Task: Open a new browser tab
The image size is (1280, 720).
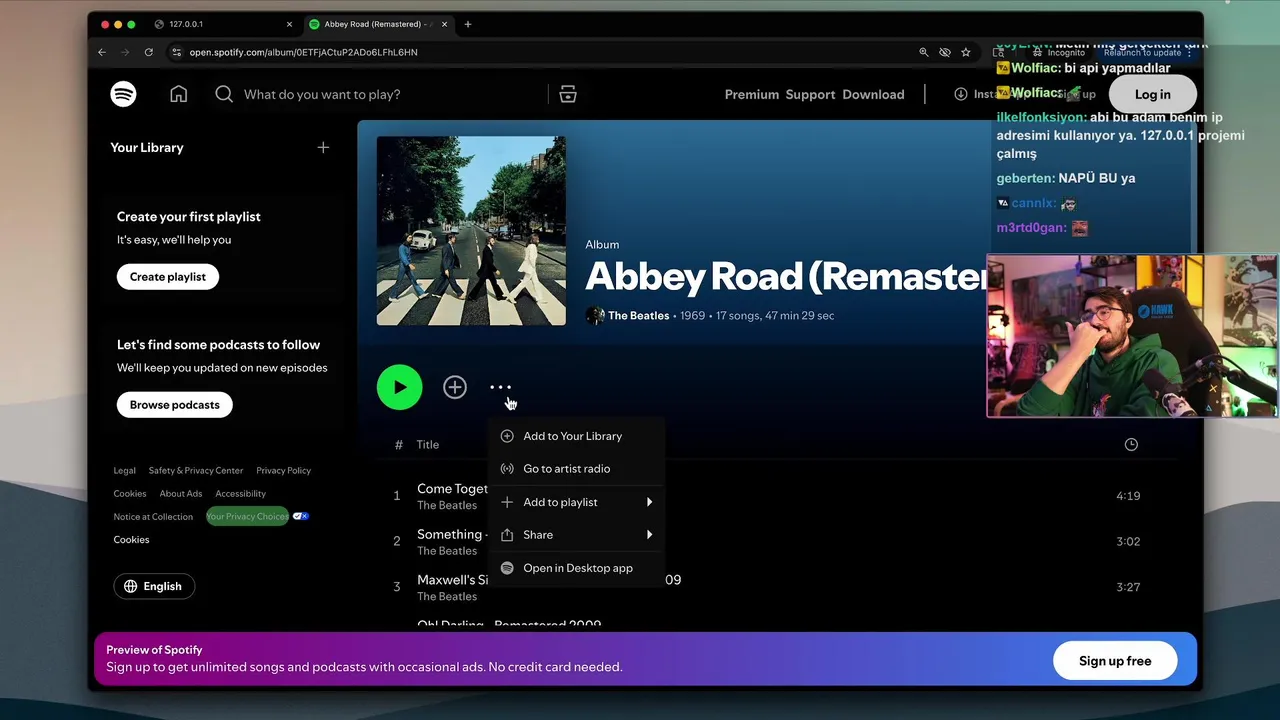Action: point(468,24)
